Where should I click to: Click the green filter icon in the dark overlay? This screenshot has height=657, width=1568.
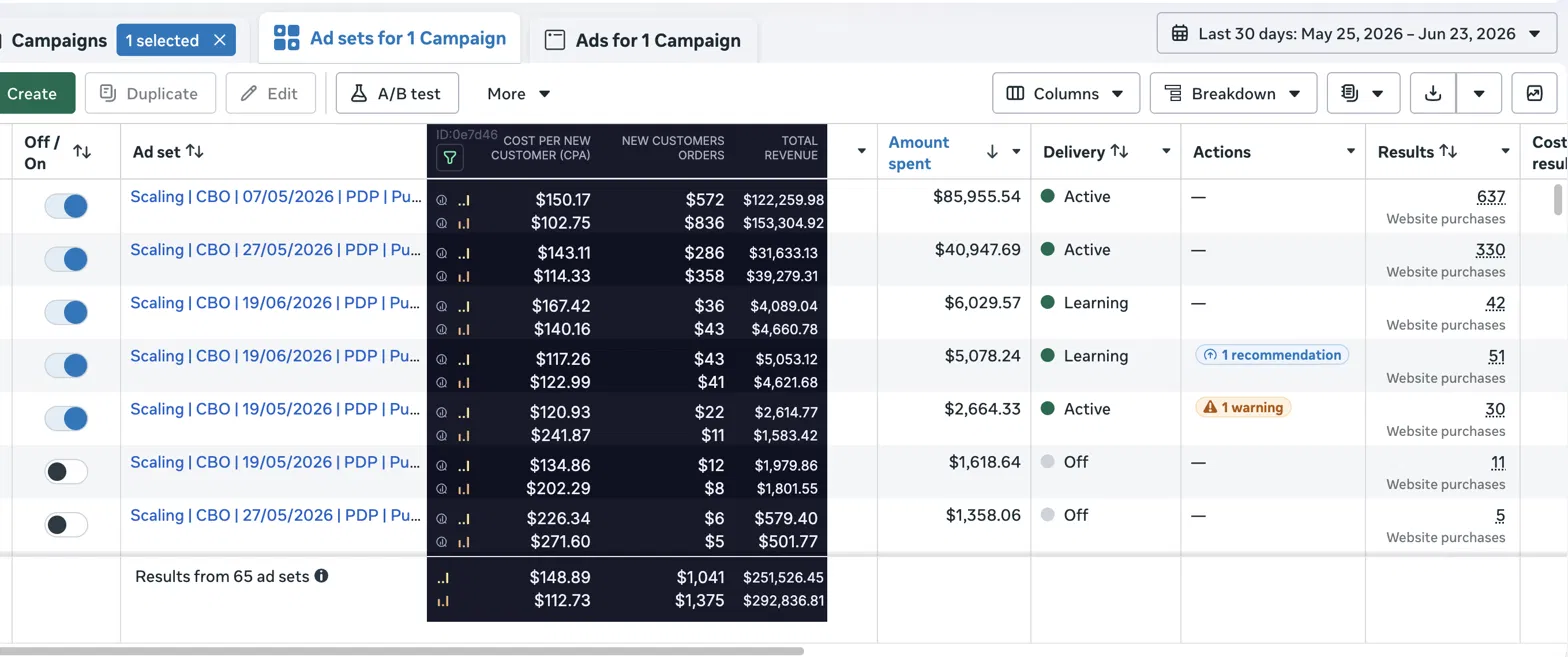450,157
